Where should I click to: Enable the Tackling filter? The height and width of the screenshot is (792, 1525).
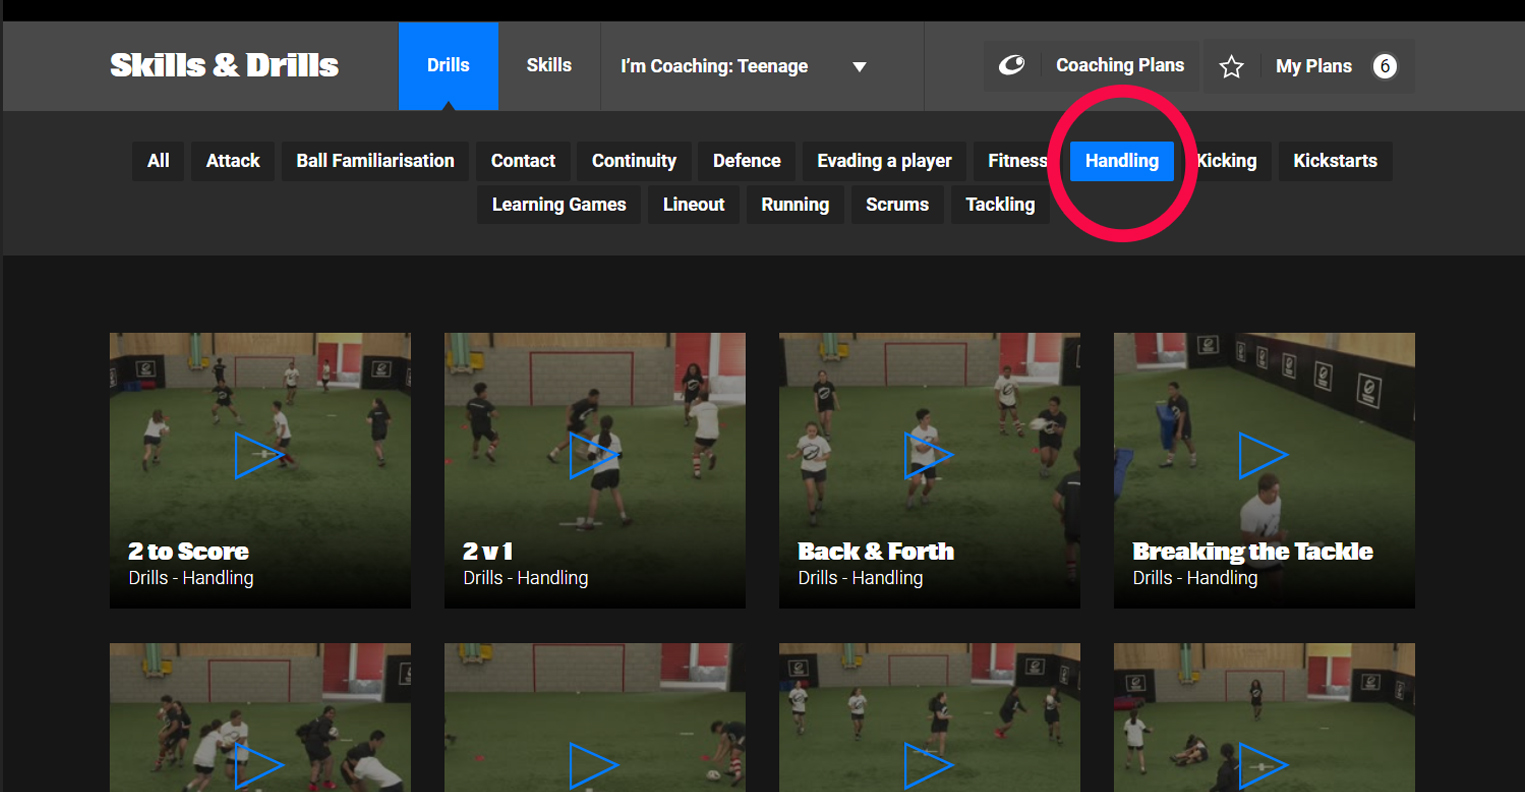(x=1000, y=205)
